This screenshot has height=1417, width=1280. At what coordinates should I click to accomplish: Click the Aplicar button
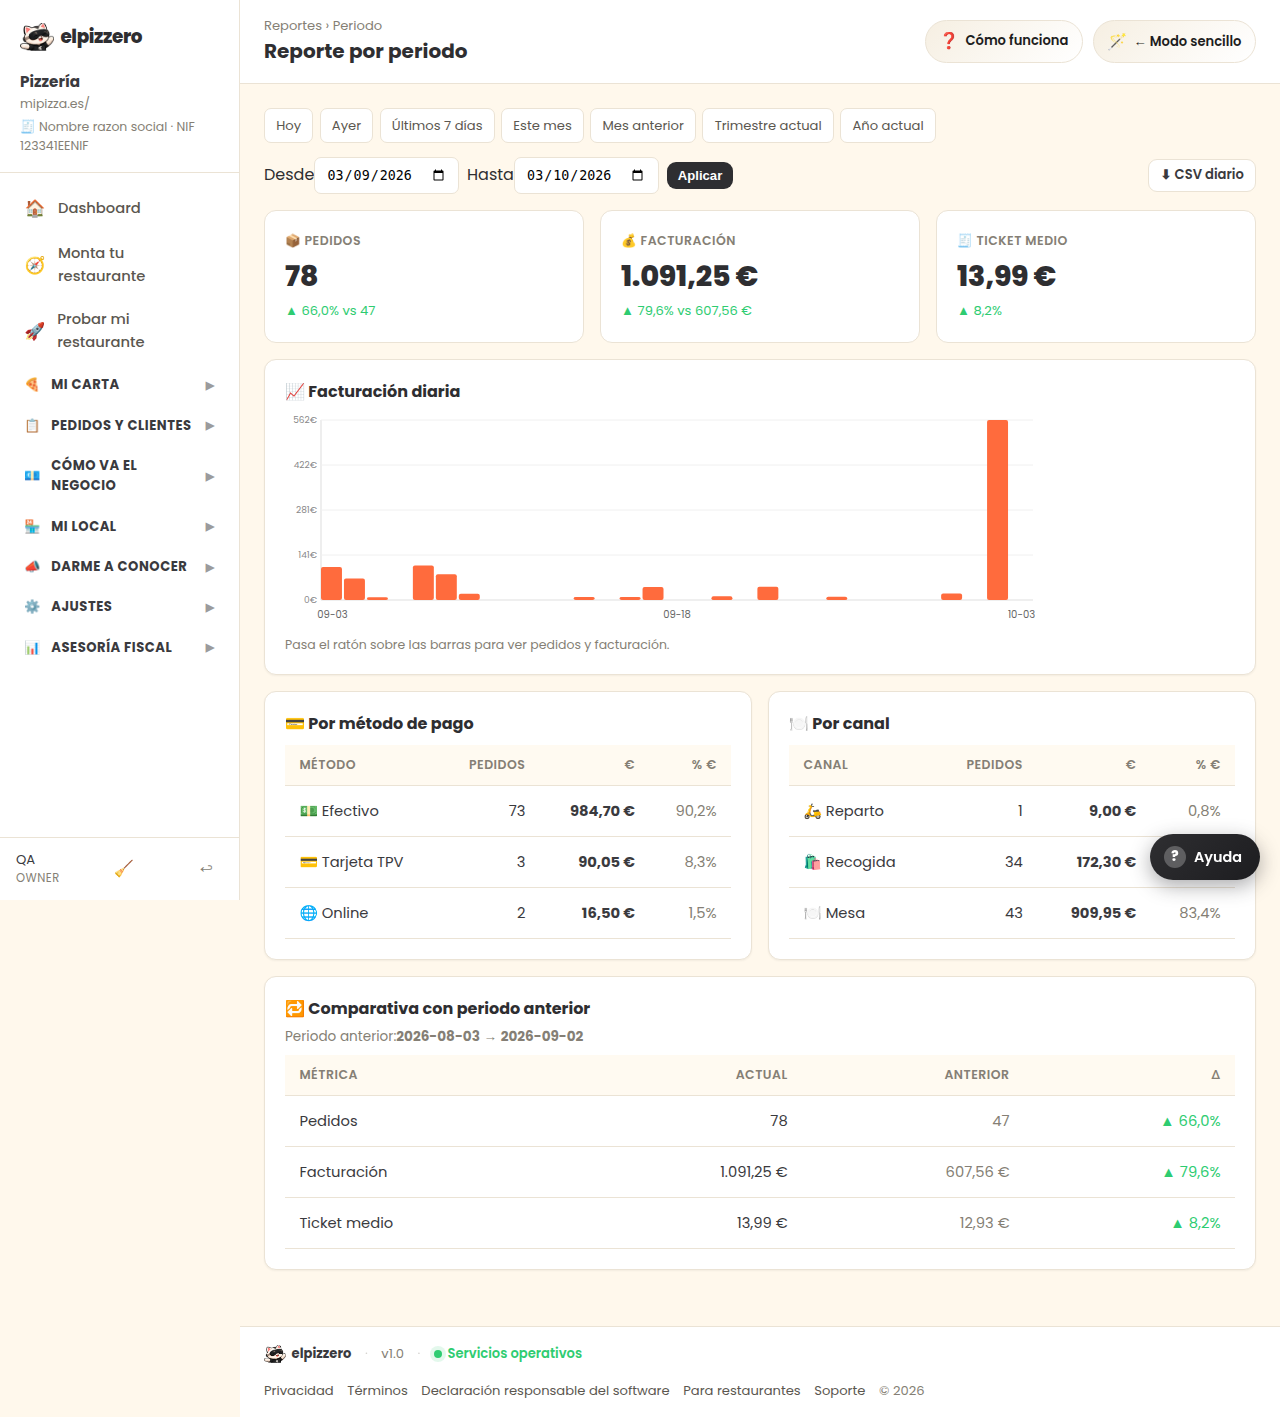click(x=700, y=175)
